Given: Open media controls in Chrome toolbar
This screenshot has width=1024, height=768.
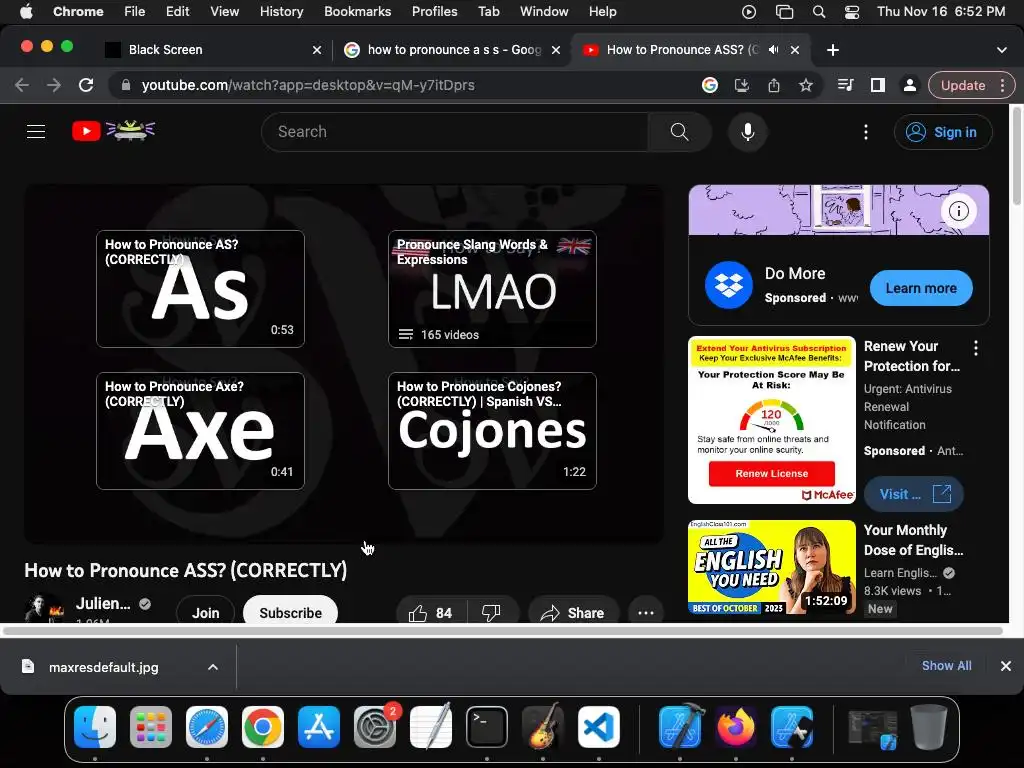Looking at the screenshot, I should click(846, 85).
